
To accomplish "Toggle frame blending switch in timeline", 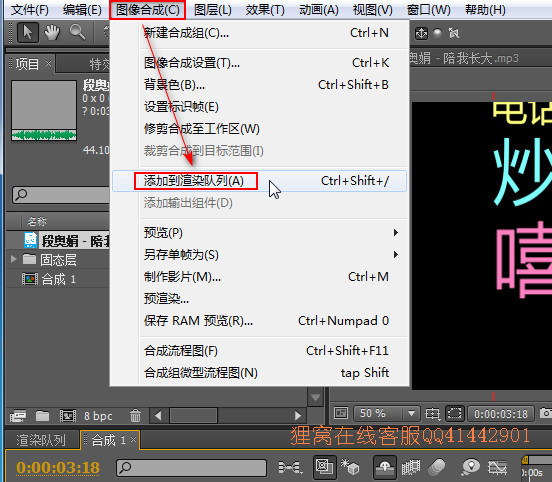I will pyautogui.click(x=411, y=468).
